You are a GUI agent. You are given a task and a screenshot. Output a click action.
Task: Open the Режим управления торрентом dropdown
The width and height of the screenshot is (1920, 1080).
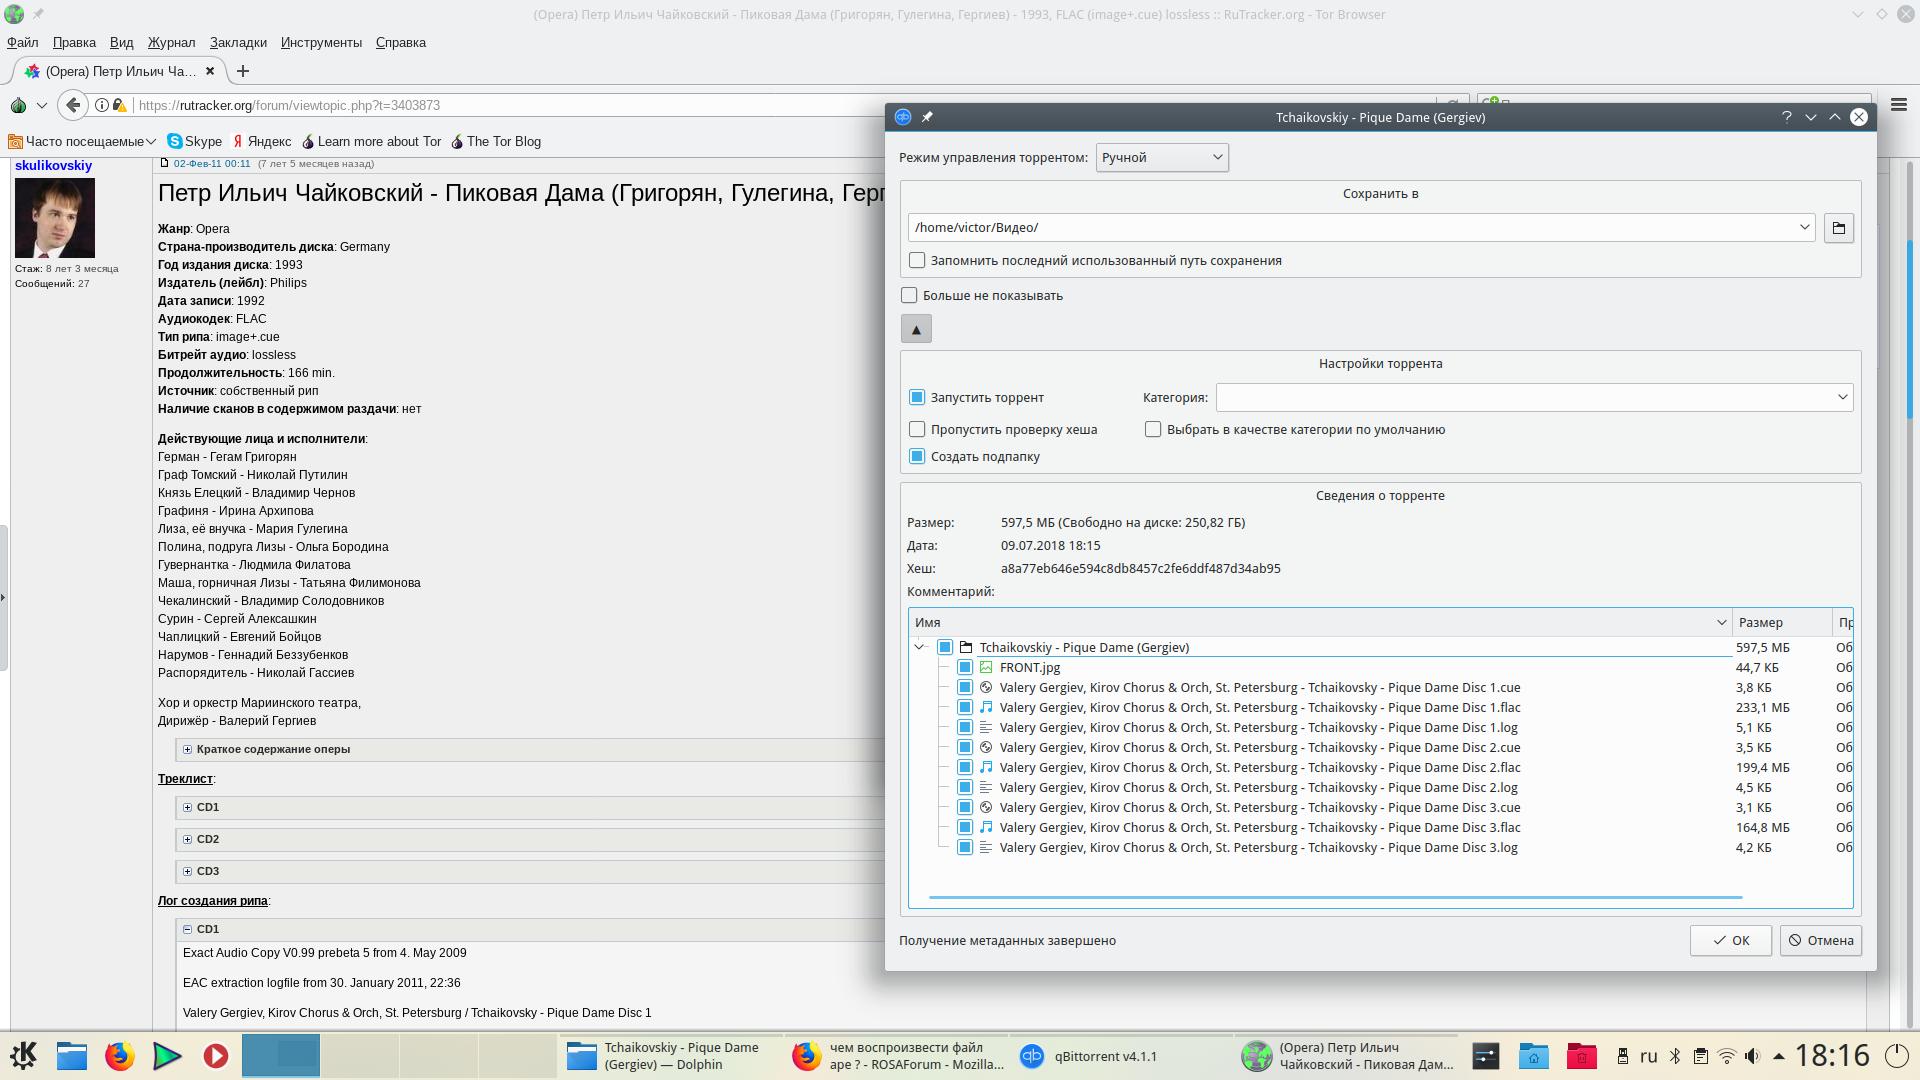click(x=1161, y=157)
